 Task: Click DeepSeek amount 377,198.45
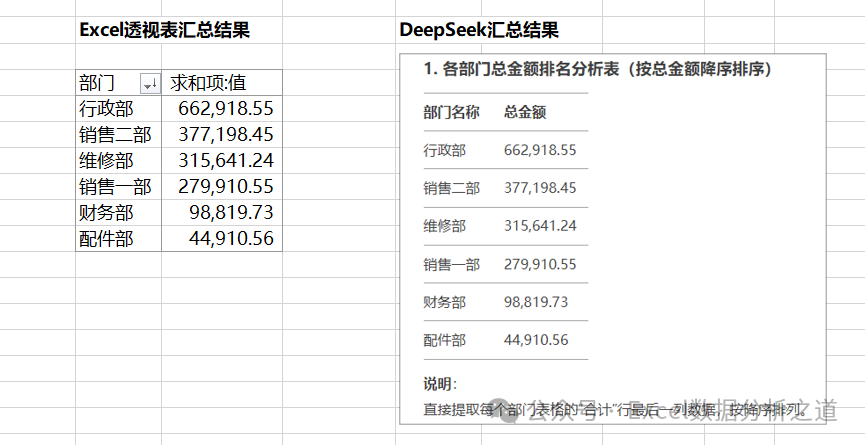point(540,188)
